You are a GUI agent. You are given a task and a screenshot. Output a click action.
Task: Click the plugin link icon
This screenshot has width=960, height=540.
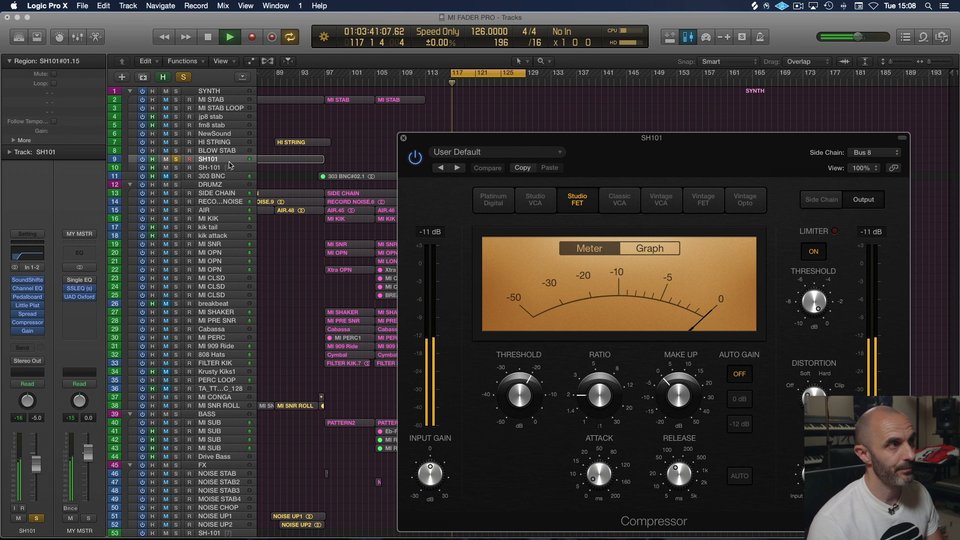point(893,168)
